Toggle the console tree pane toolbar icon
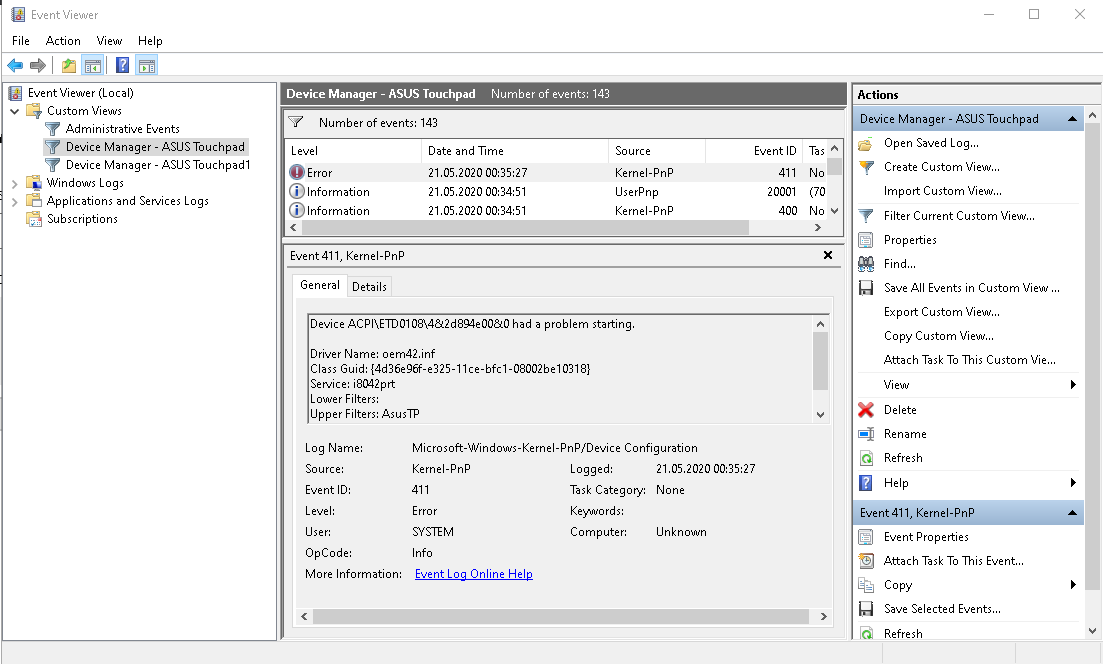Viewport: 1103px width, 664px height. [x=93, y=65]
